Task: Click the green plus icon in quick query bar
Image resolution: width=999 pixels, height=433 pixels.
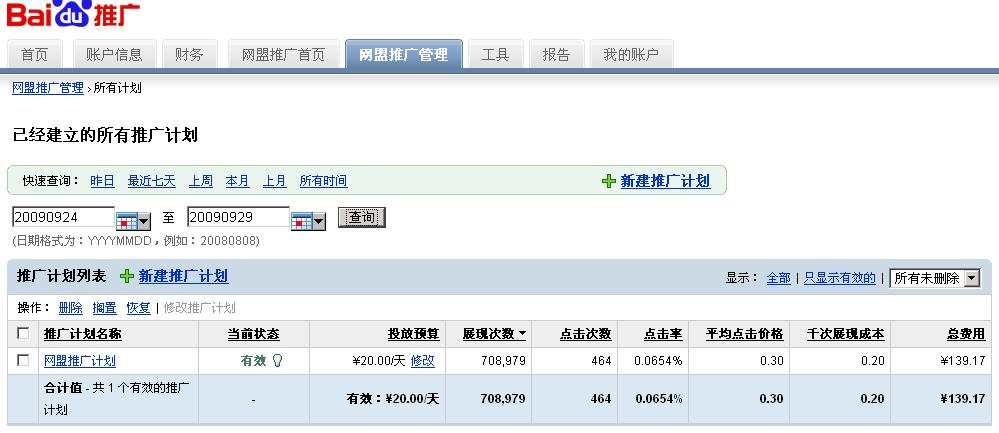Action: pyautogui.click(x=608, y=181)
